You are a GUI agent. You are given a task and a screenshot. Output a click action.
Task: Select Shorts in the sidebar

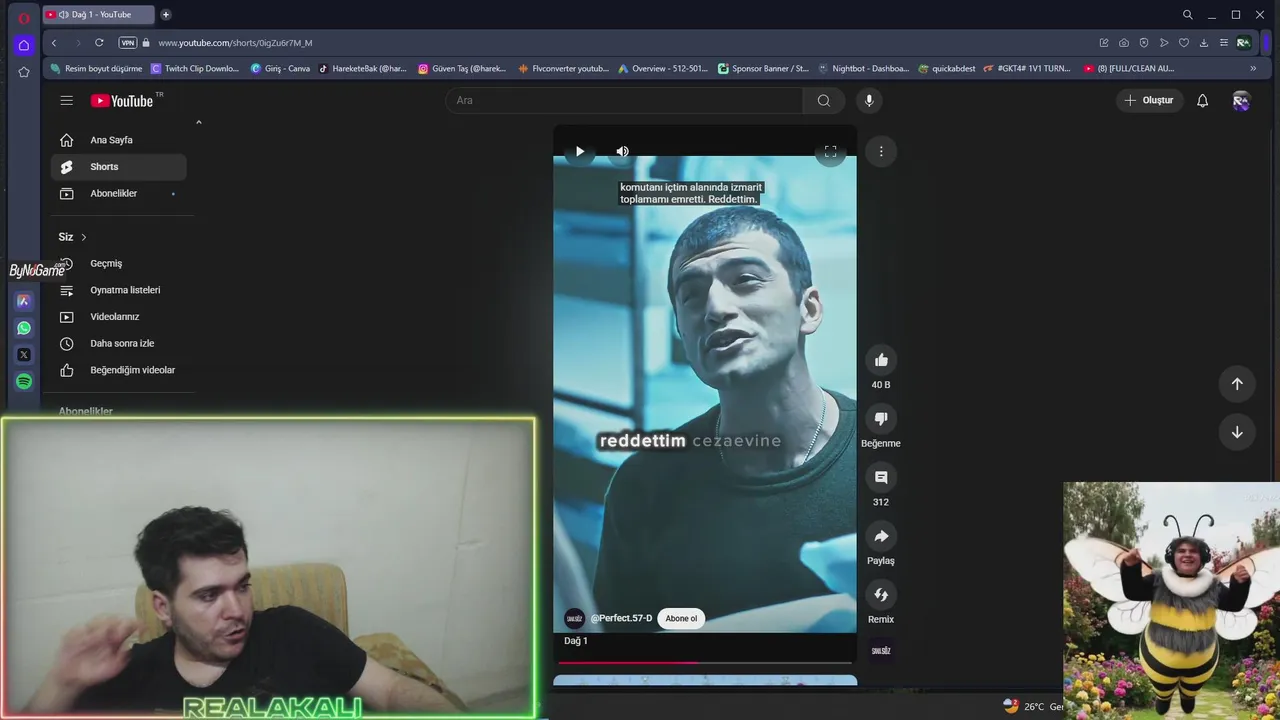point(119,167)
